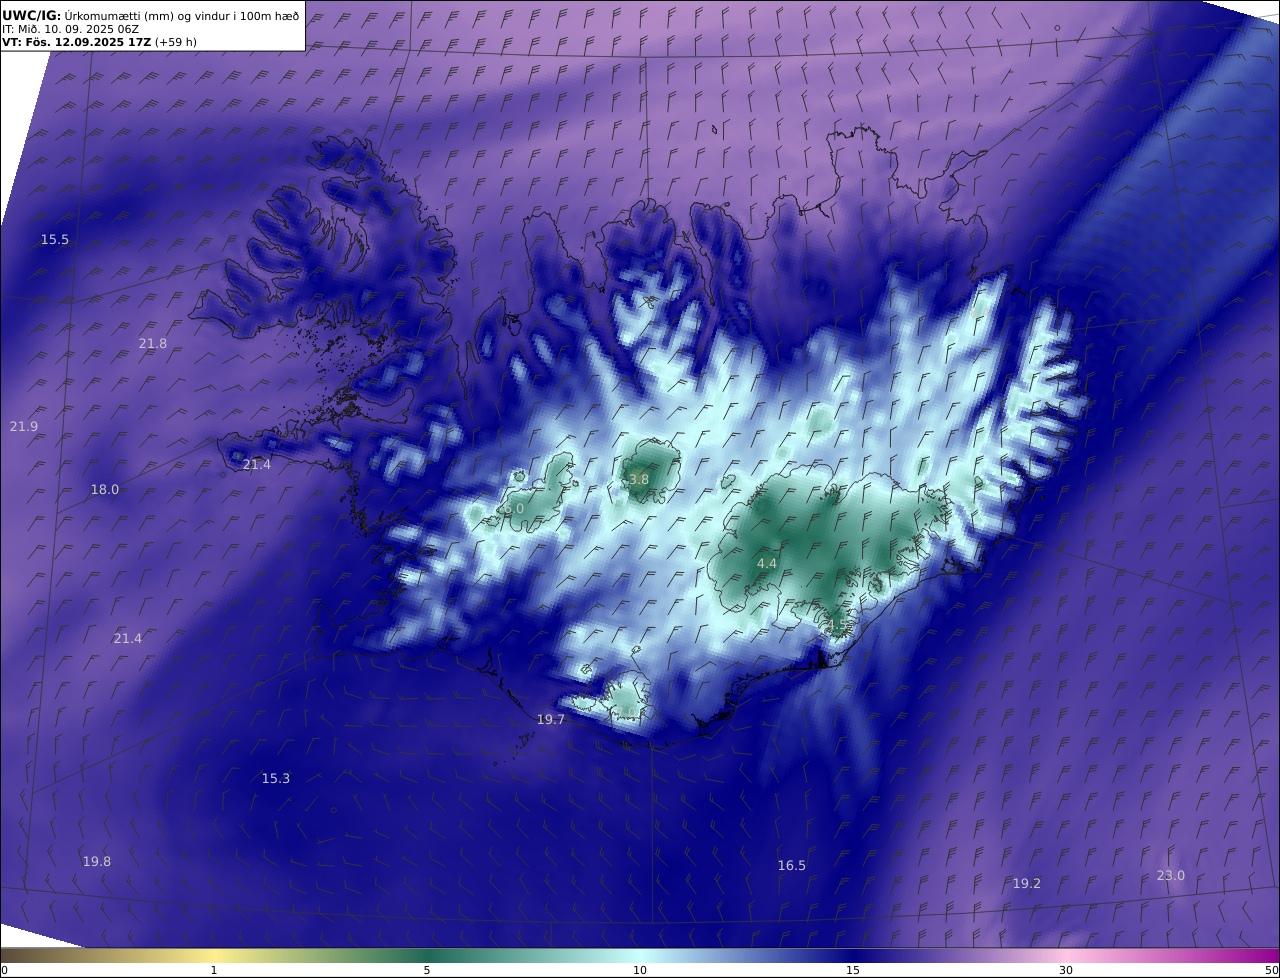Click the 23.0 value label on the map
Image resolution: width=1280 pixels, height=978 pixels.
pos(1171,876)
